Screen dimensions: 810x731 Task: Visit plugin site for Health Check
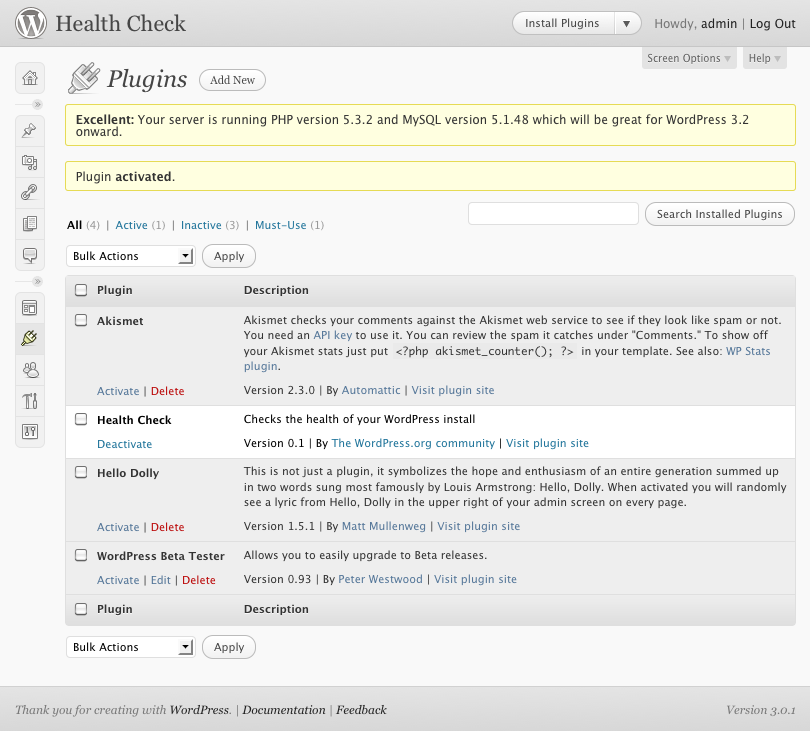tap(547, 443)
